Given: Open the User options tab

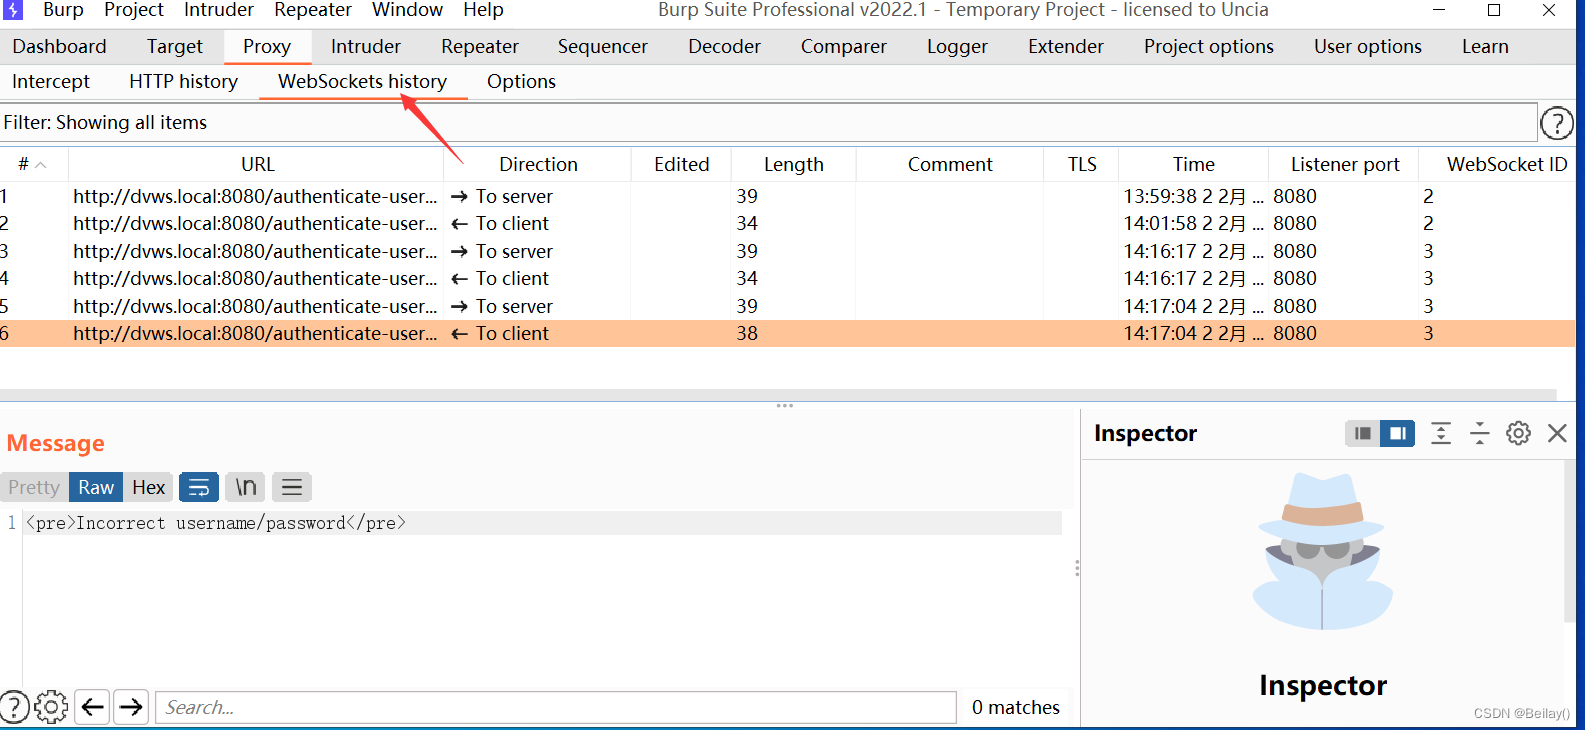Looking at the screenshot, I should 1368,46.
